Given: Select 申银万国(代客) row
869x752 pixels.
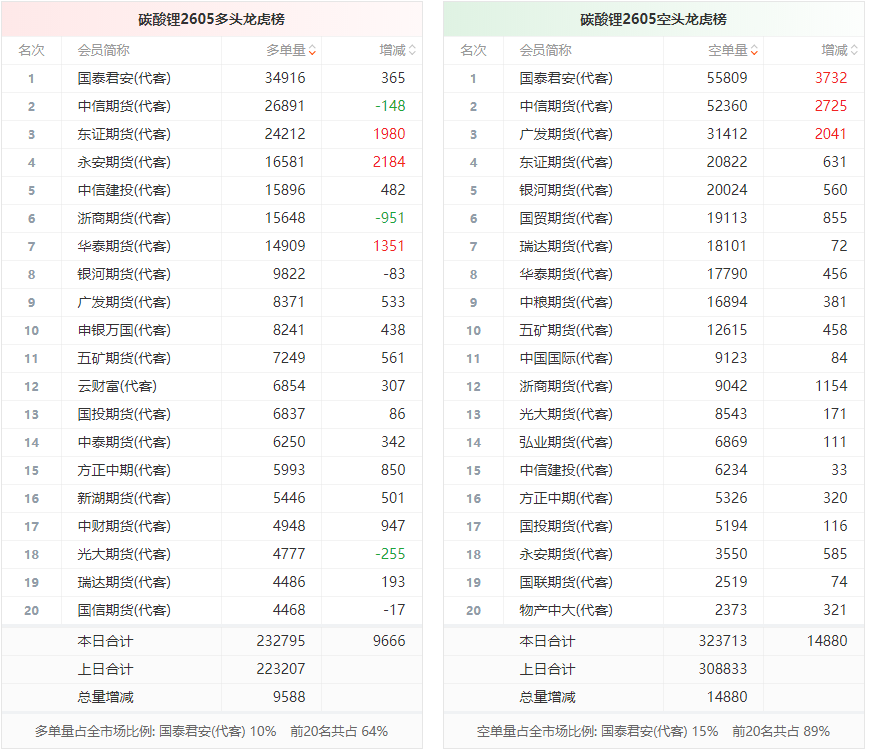Looking at the screenshot, I should (212, 330).
